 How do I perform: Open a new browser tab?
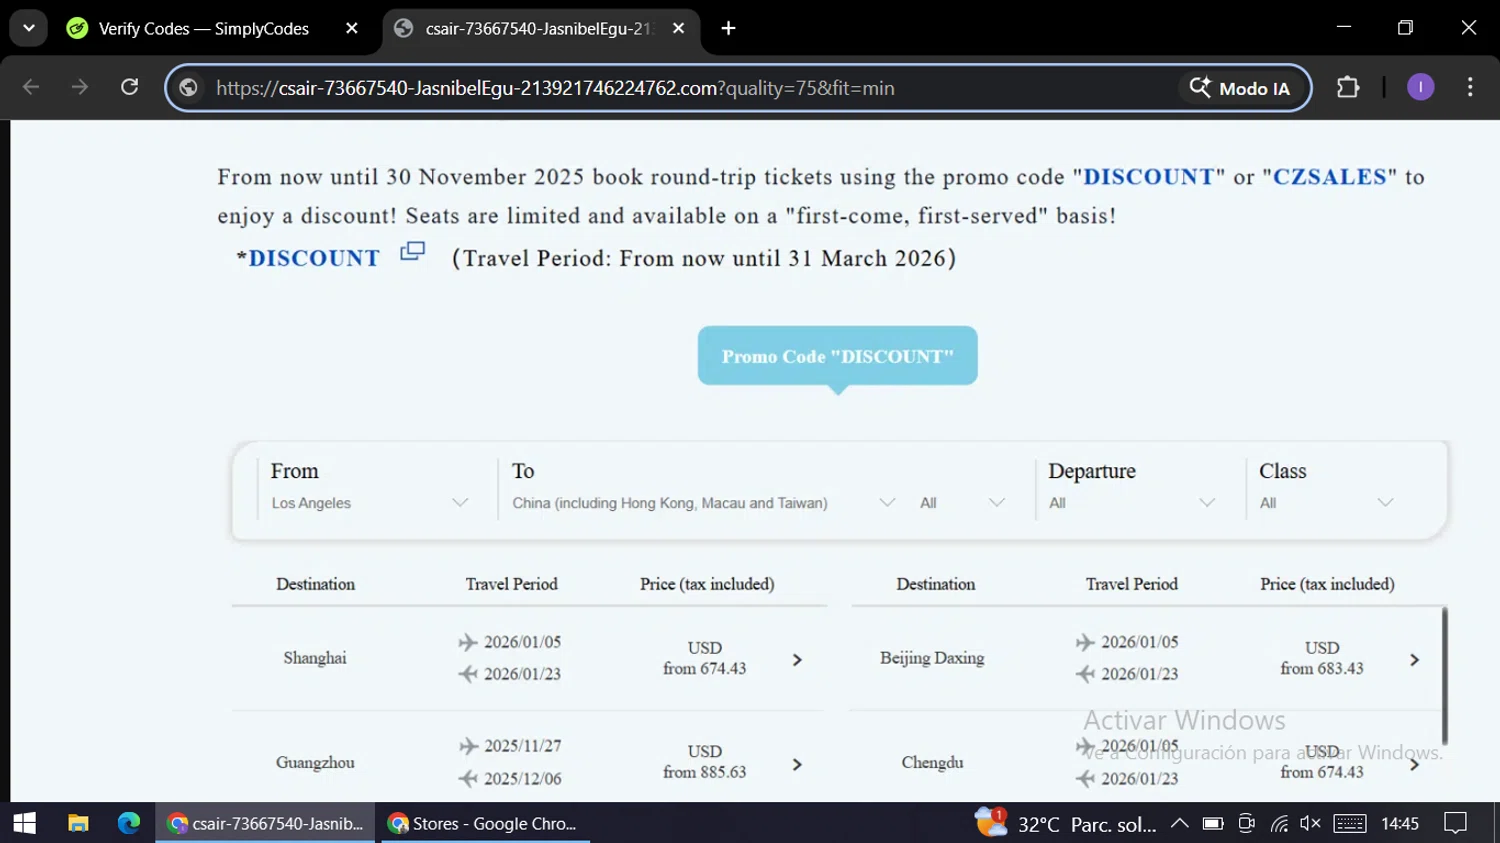tap(729, 28)
